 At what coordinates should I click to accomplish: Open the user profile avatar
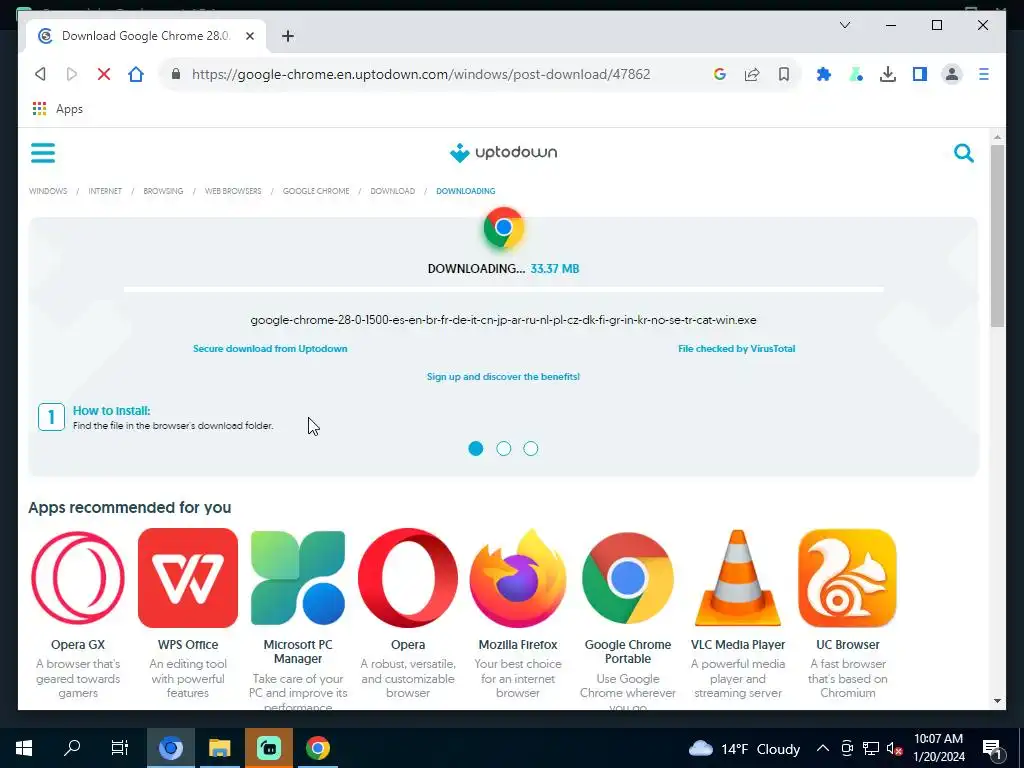[x=952, y=74]
